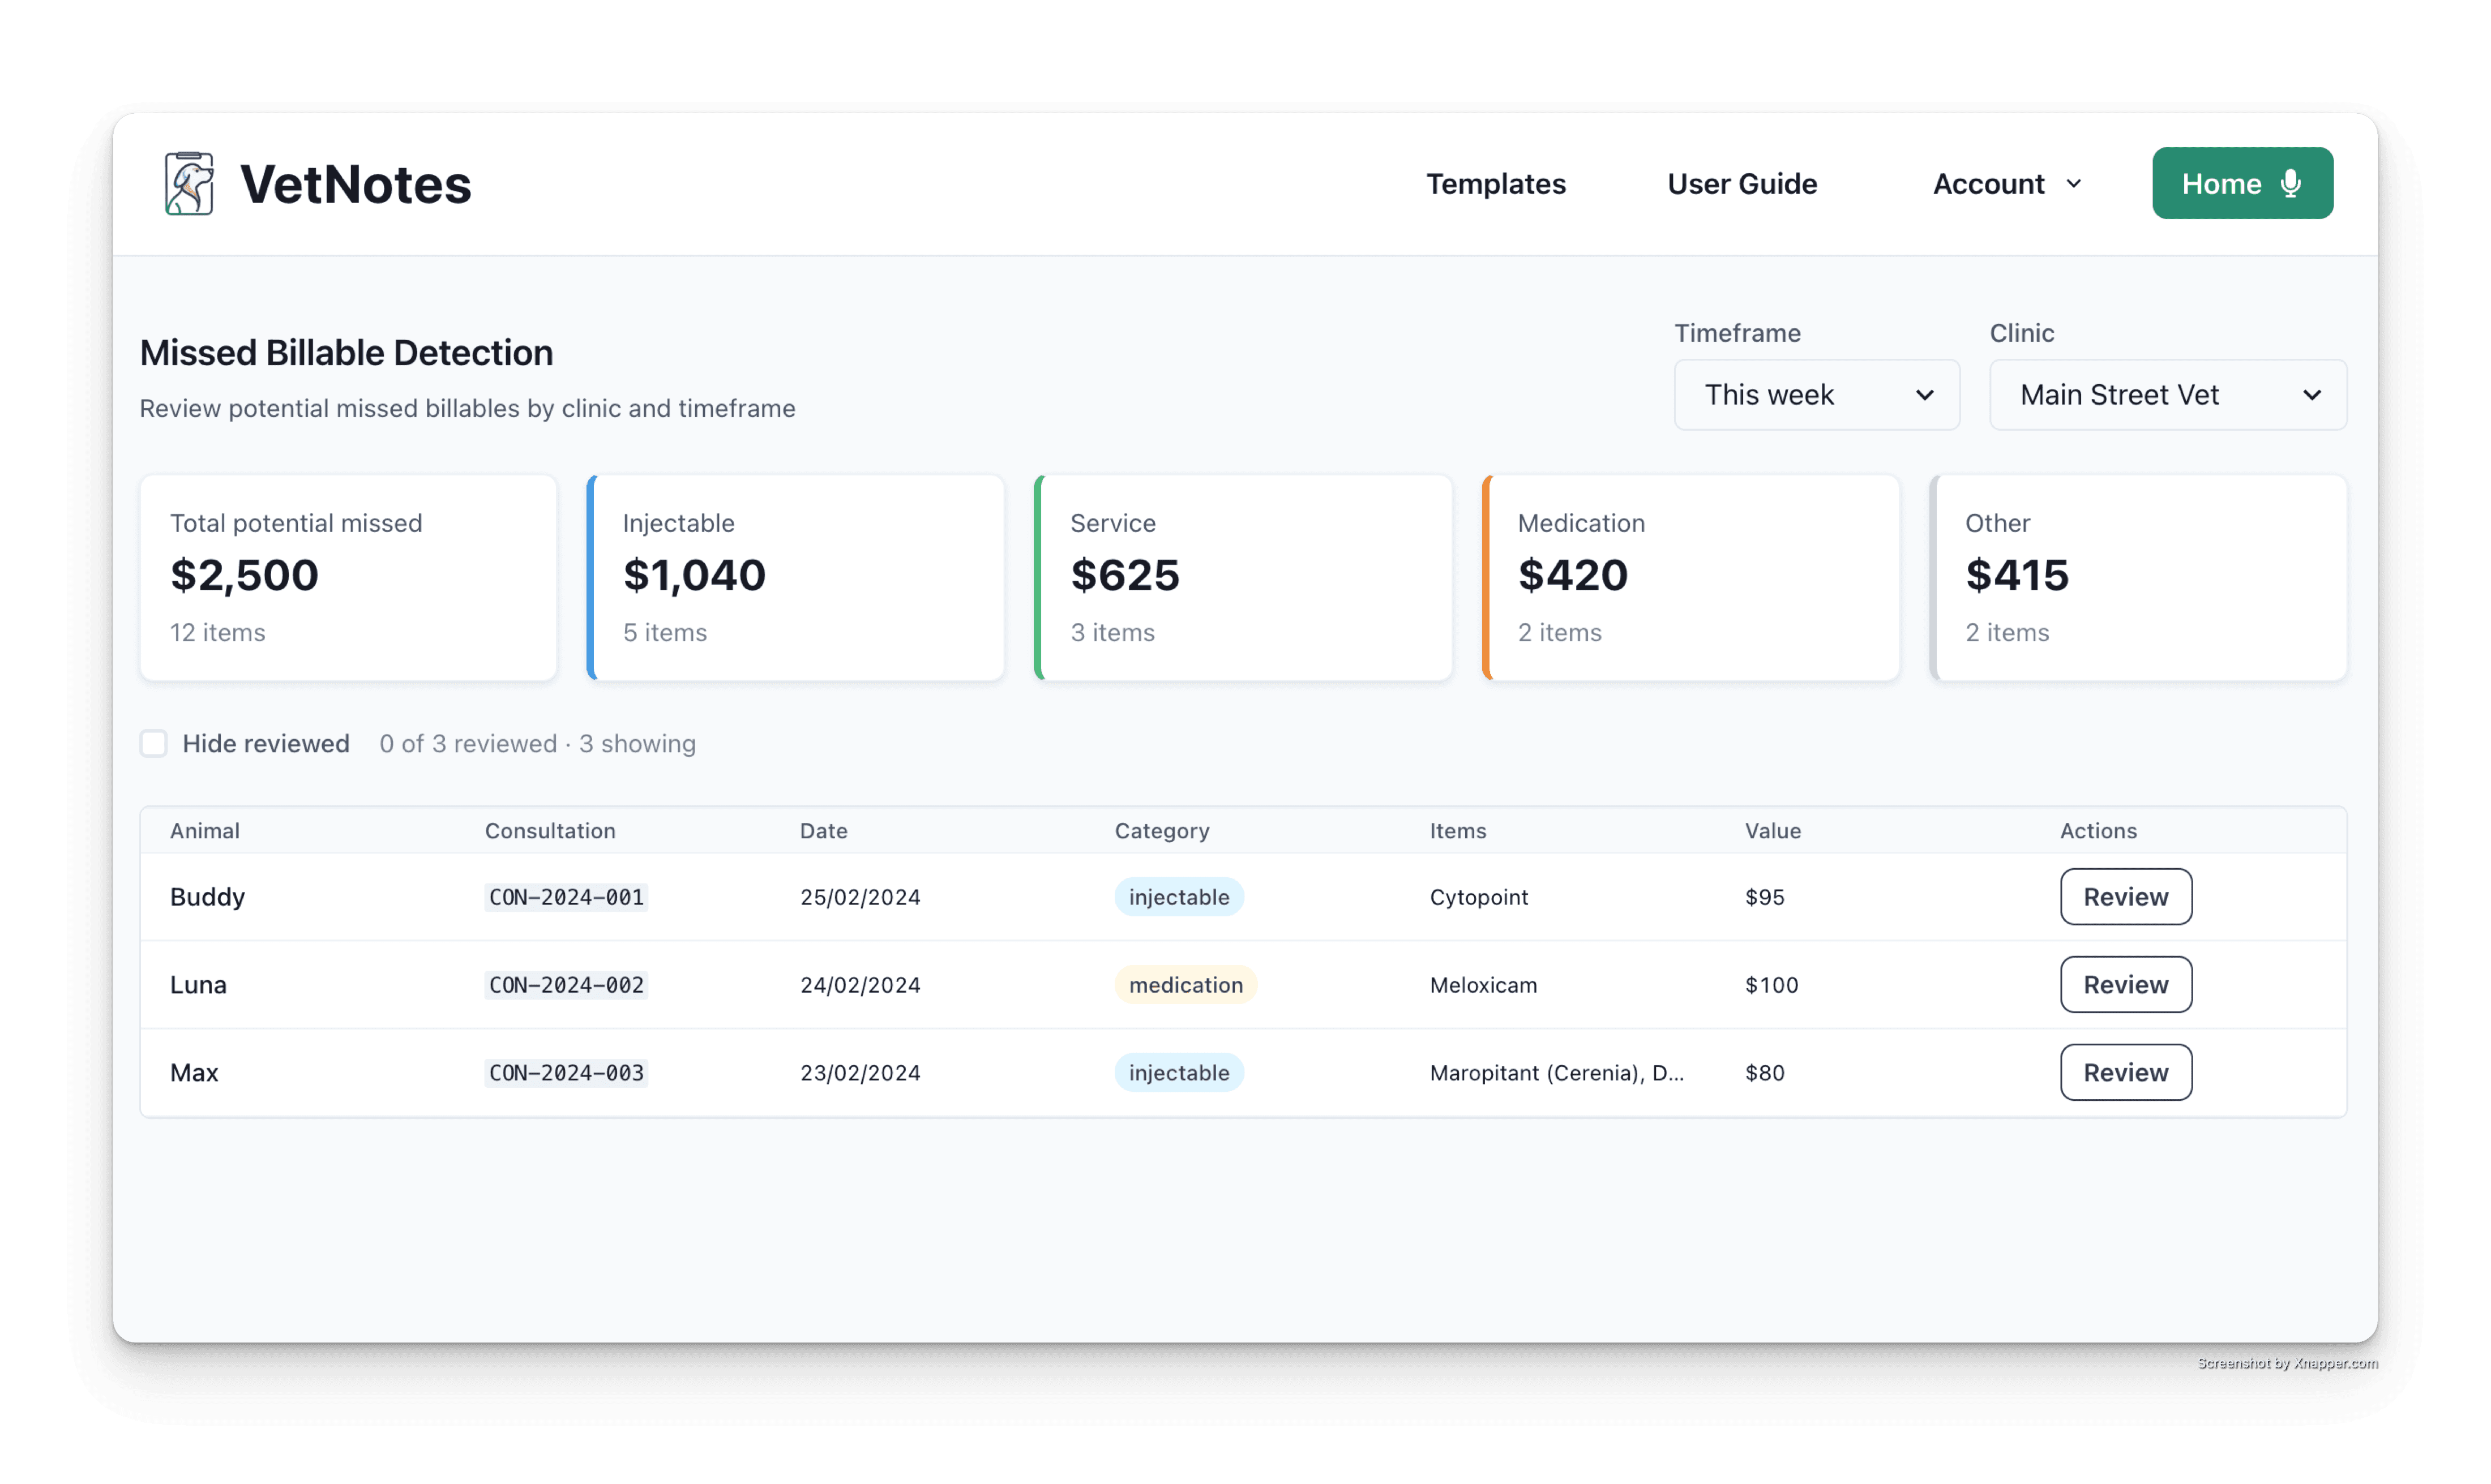Image resolution: width=2491 pixels, height=1484 pixels.
Task: Click Review for Max's consultation
Action: click(2125, 1072)
